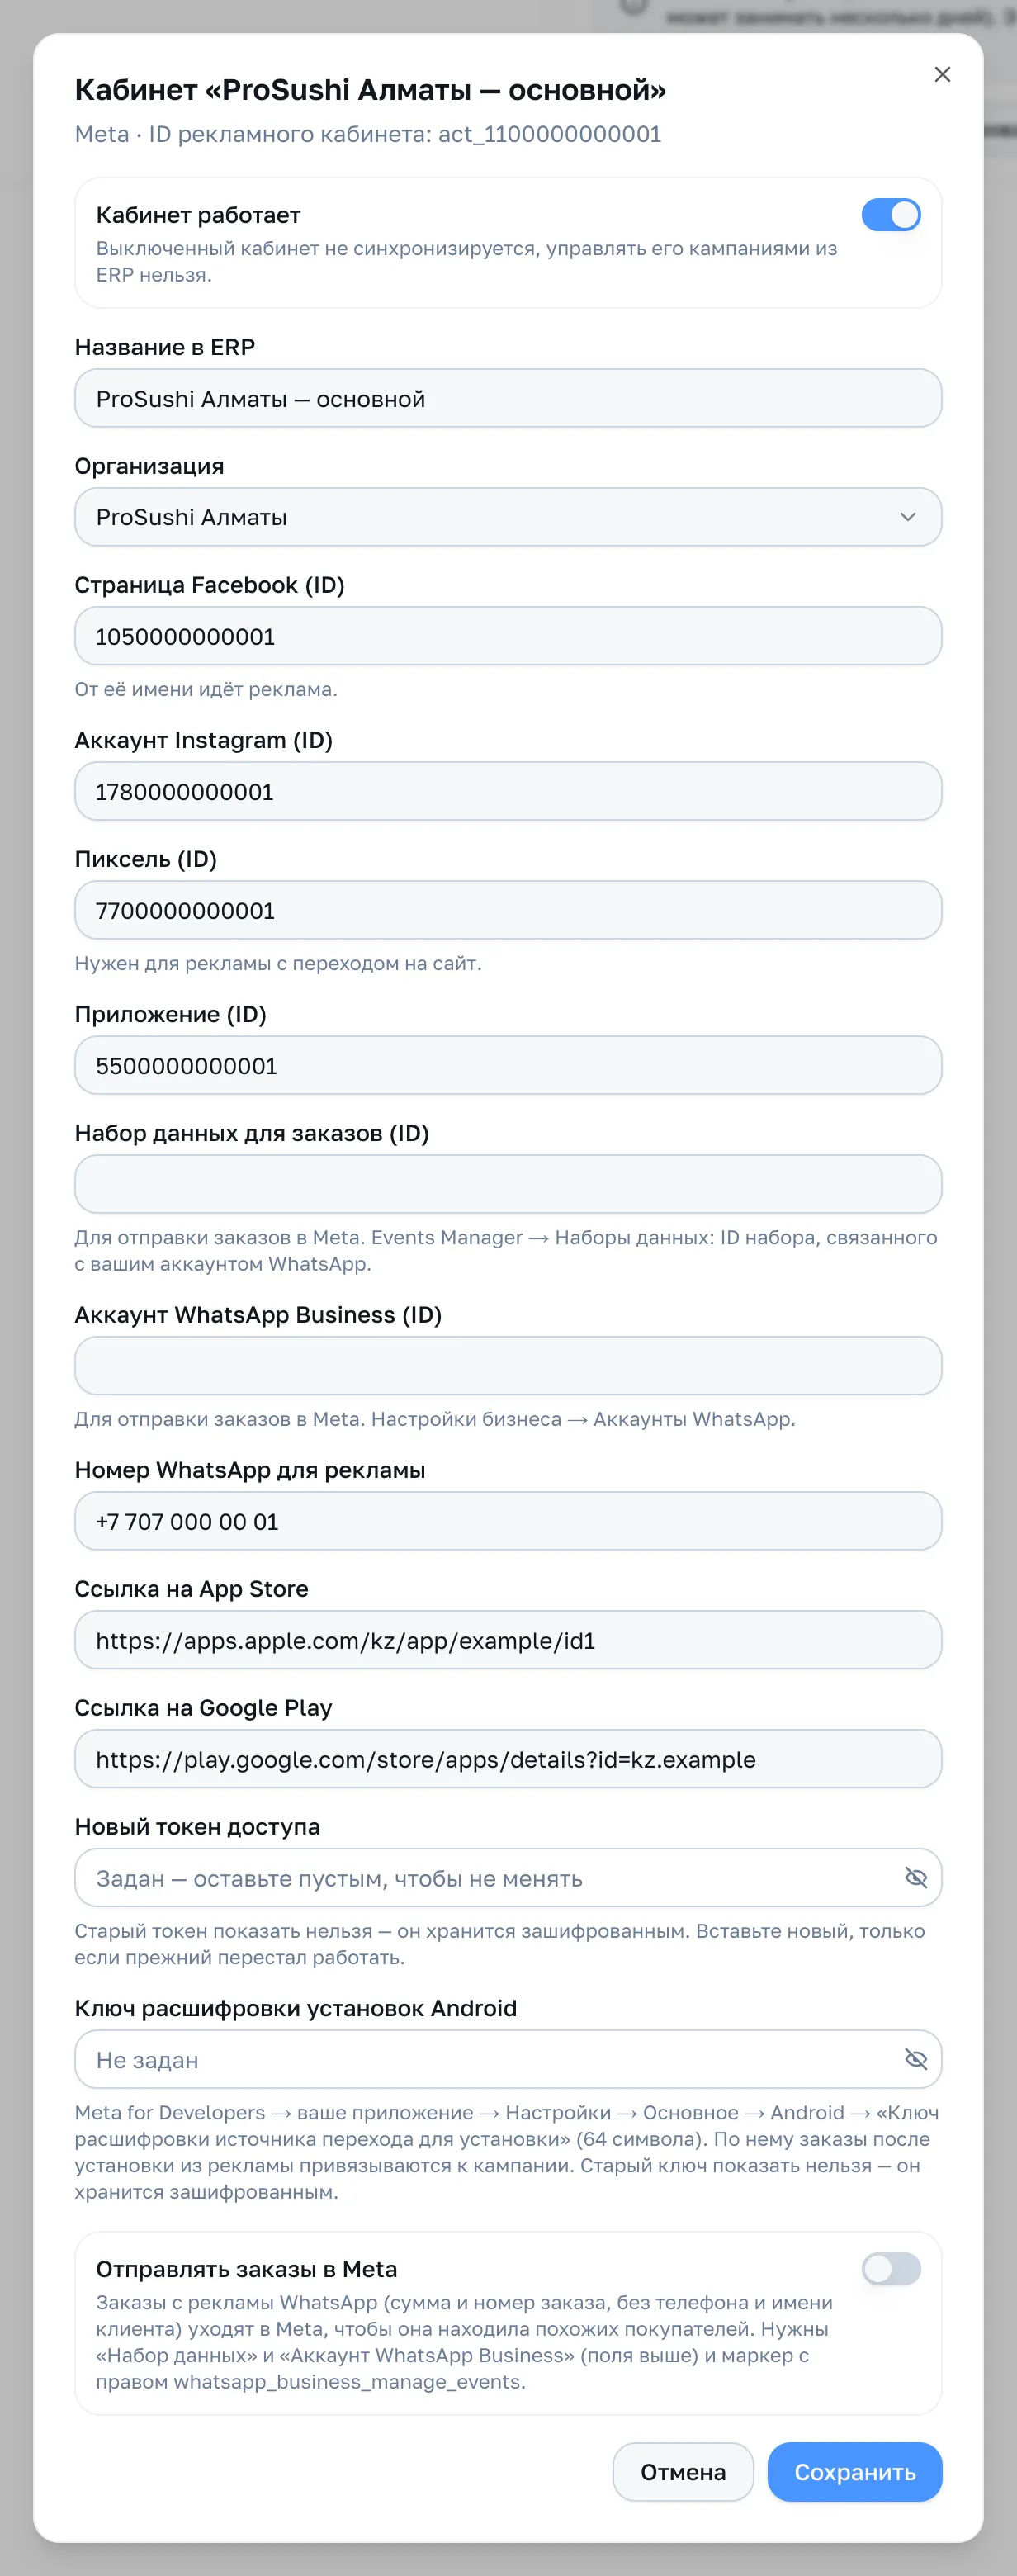Save changes with Сохранить button
Image resolution: width=1017 pixels, height=2576 pixels.
pyautogui.click(x=854, y=2472)
